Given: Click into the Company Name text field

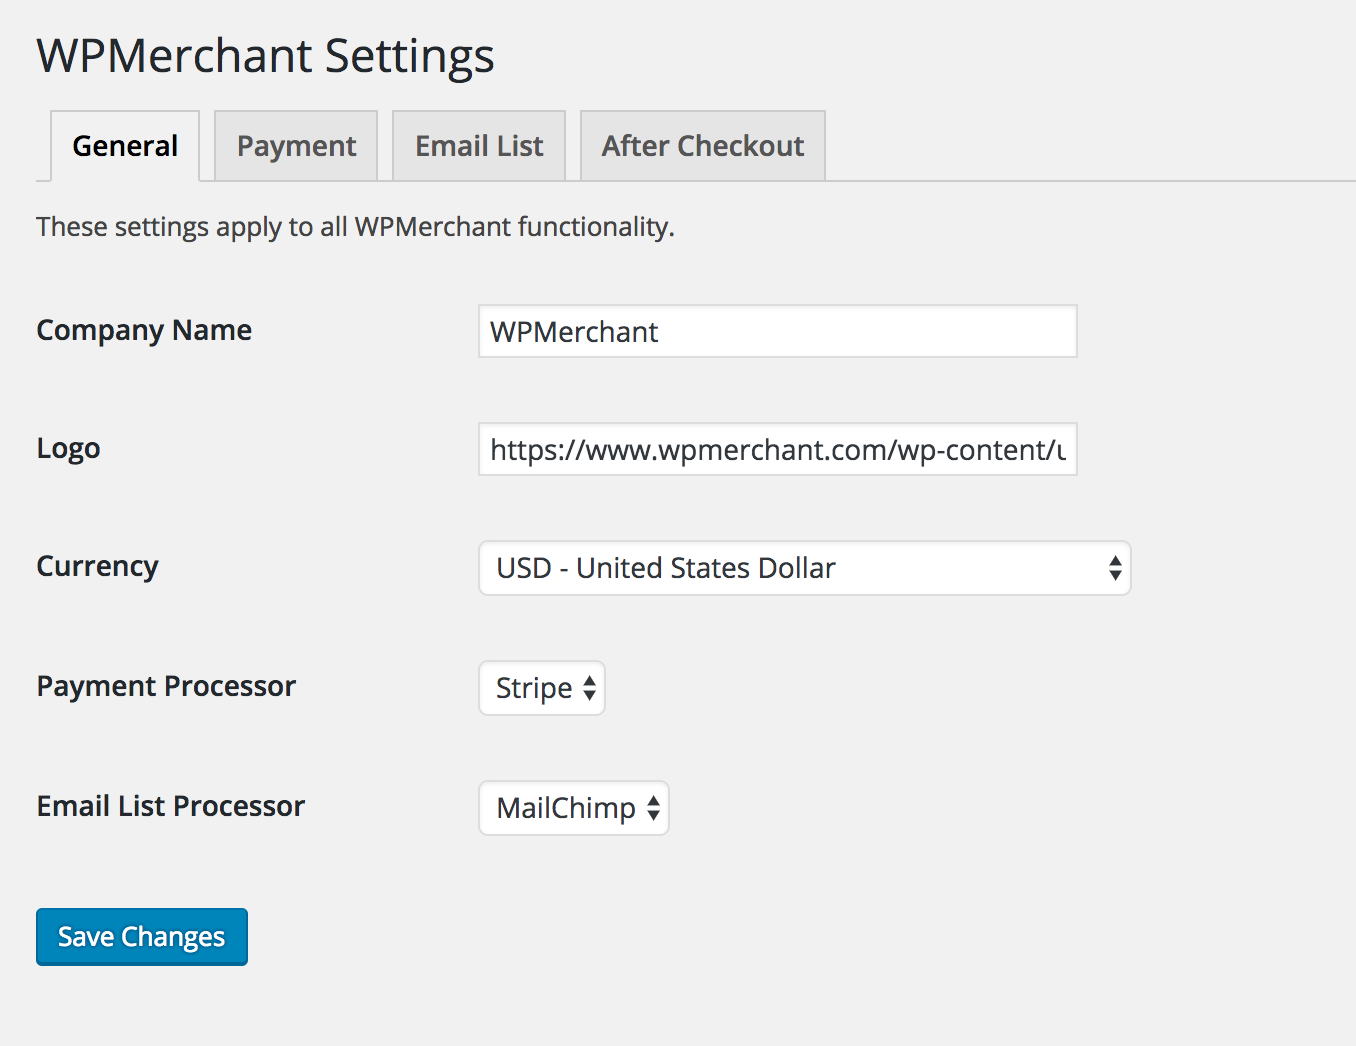Looking at the screenshot, I should click(x=777, y=331).
